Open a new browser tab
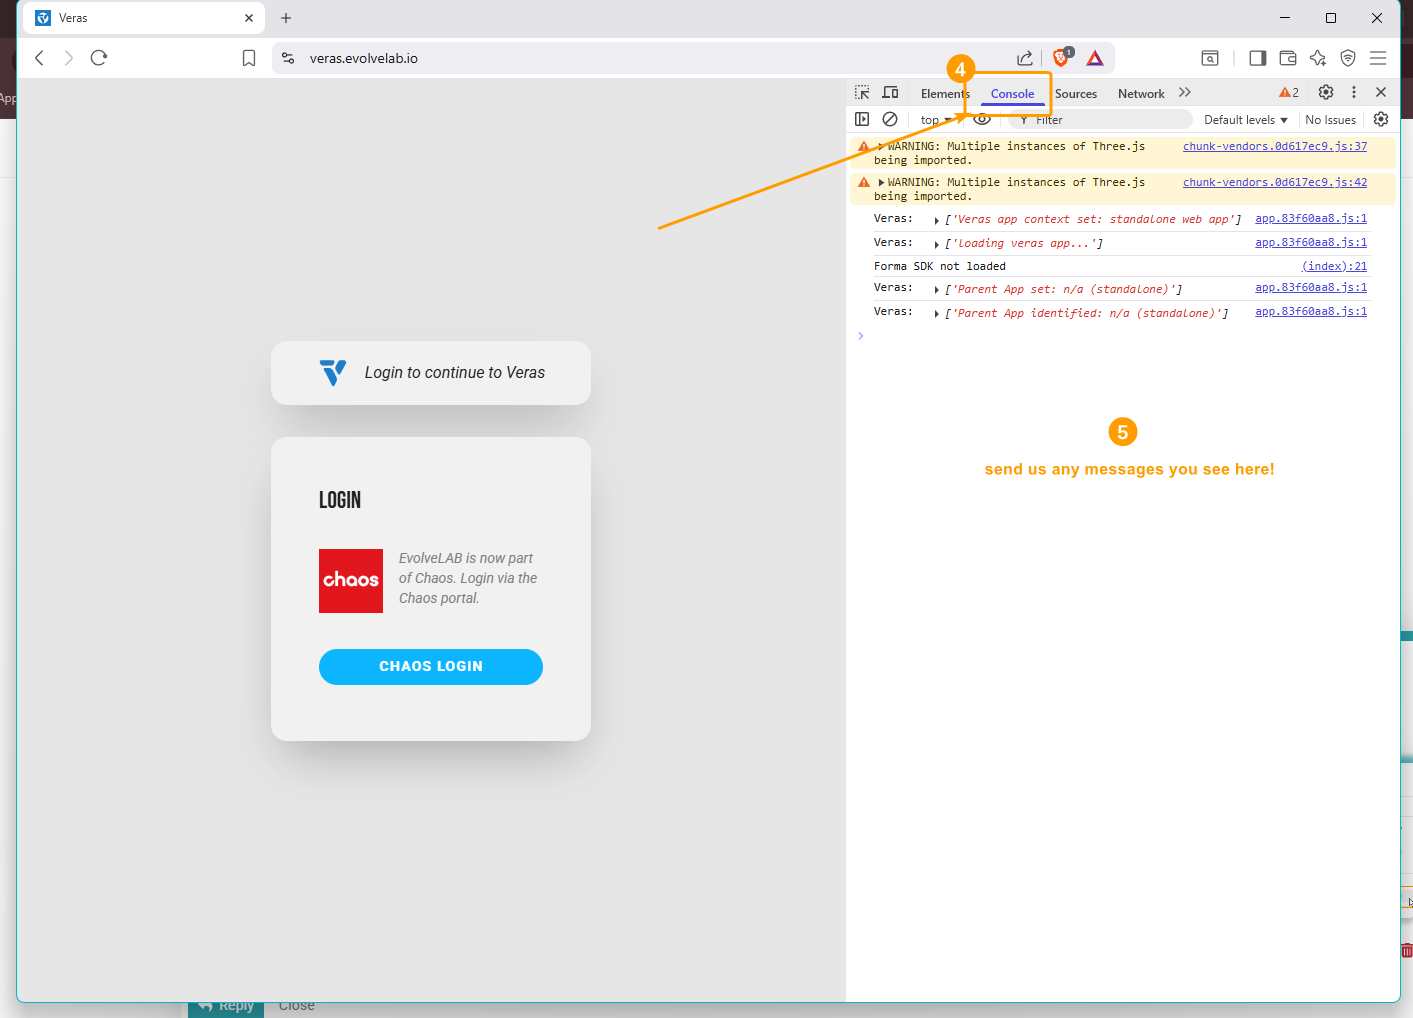 pos(286,18)
